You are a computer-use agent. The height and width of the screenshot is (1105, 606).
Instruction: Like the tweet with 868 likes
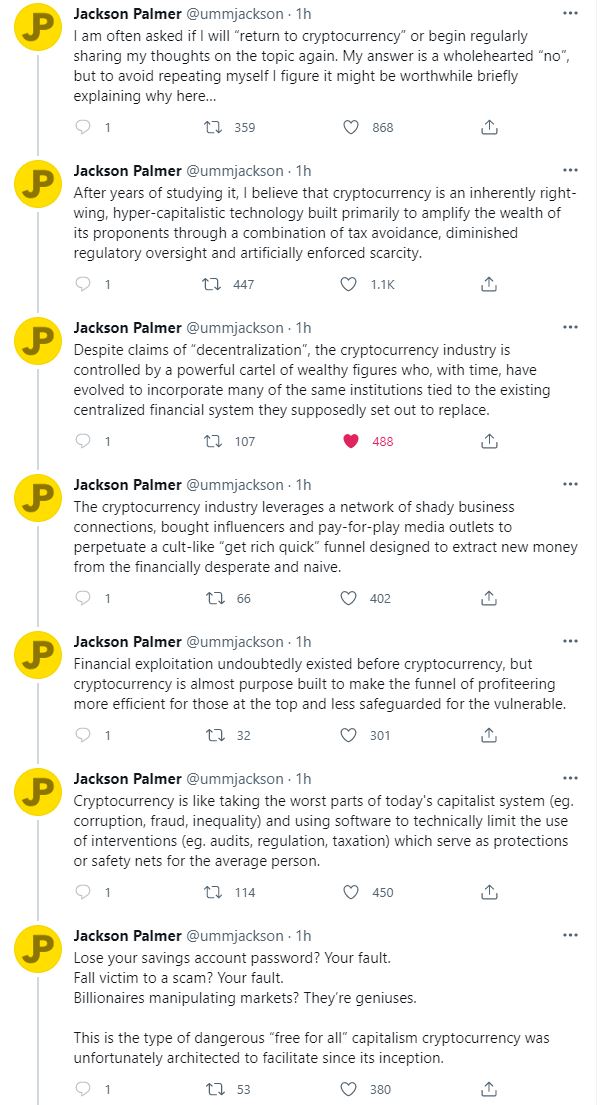click(350, 127)
